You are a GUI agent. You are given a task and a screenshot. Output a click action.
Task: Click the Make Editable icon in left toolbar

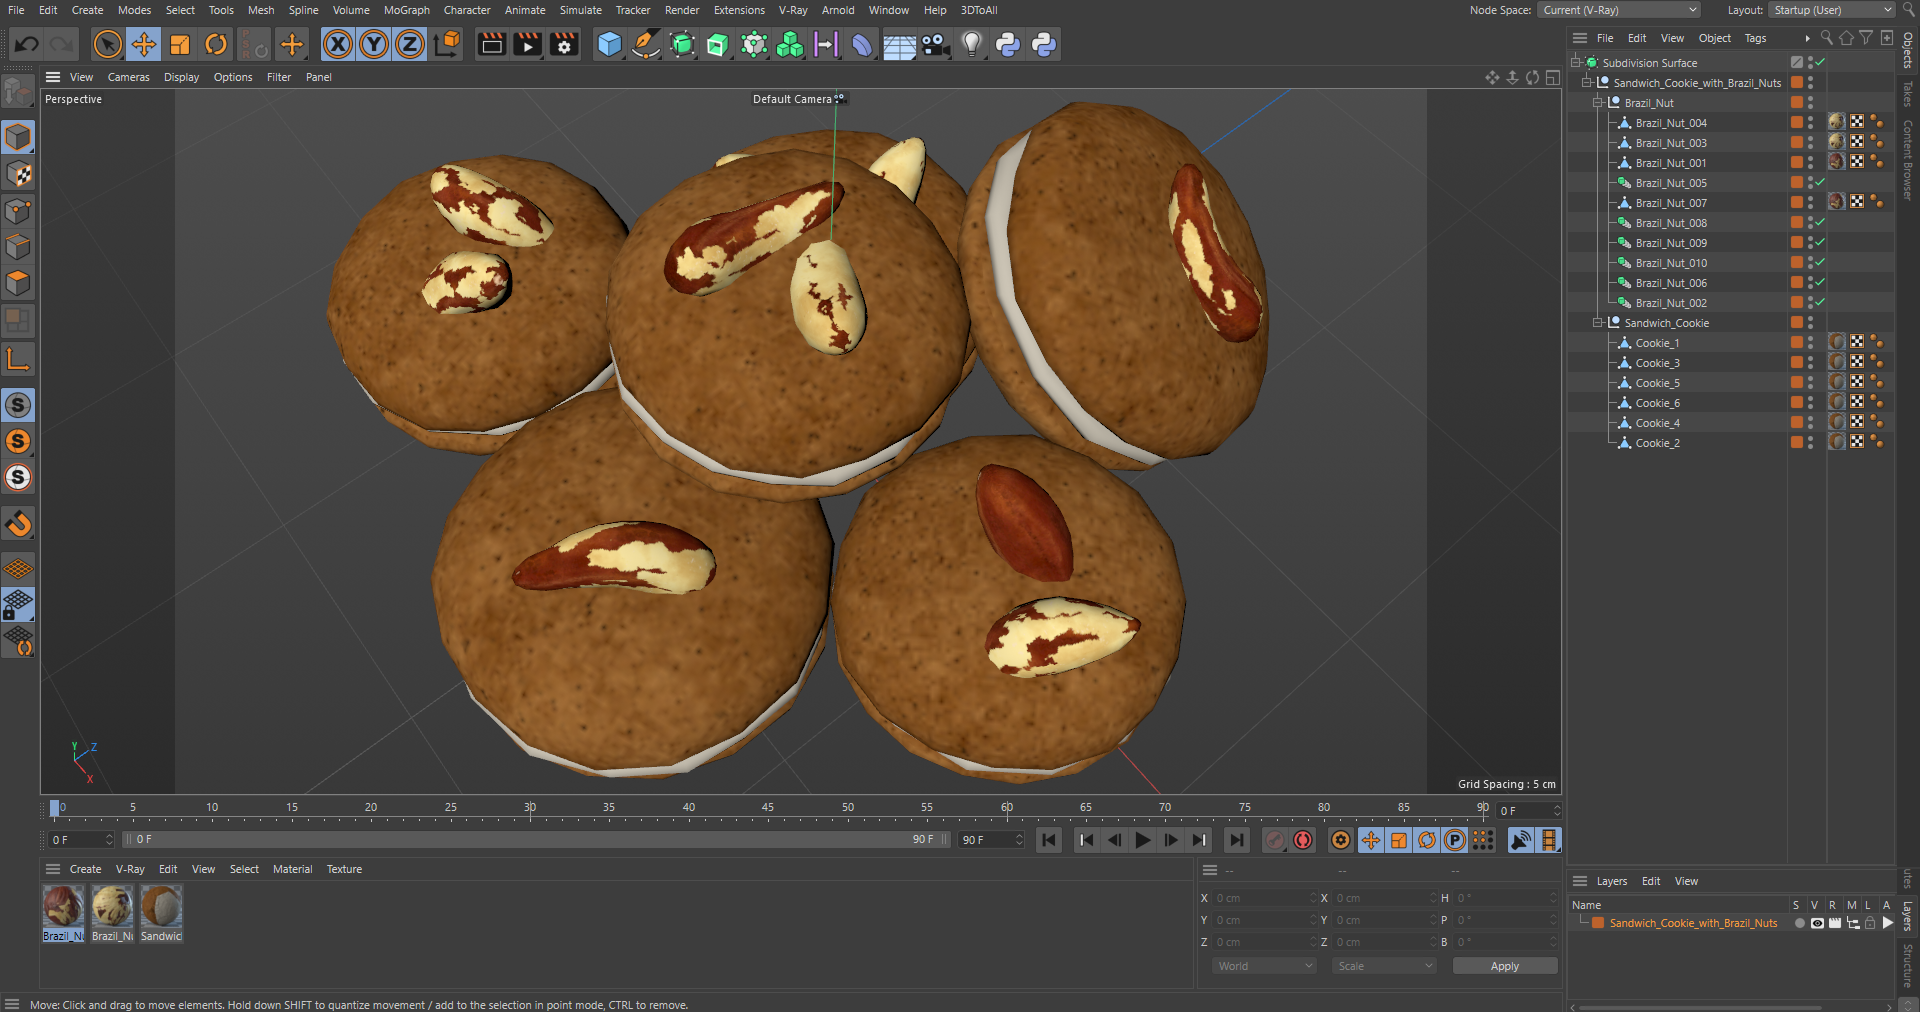coord(18,92)
